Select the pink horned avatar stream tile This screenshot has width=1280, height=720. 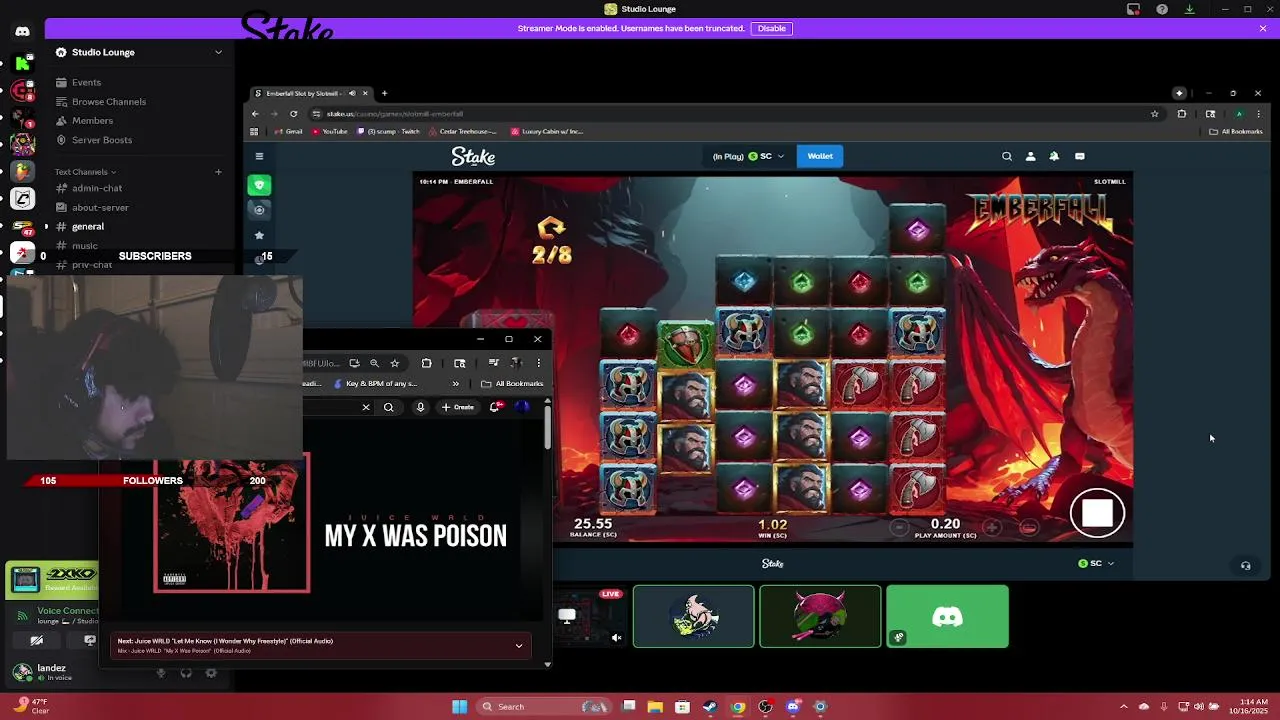820,617
